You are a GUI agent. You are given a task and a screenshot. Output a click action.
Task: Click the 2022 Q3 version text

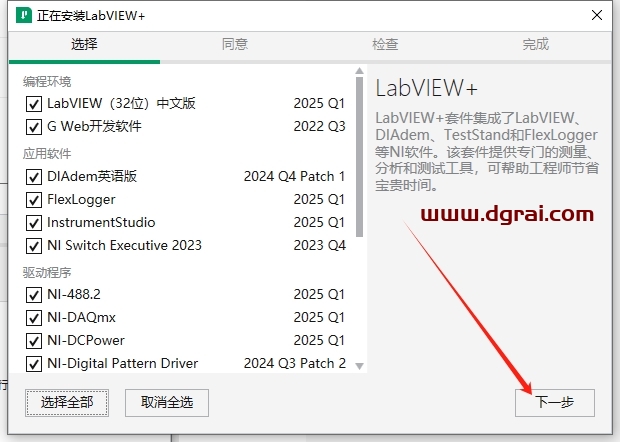click(x=319, y=127)
